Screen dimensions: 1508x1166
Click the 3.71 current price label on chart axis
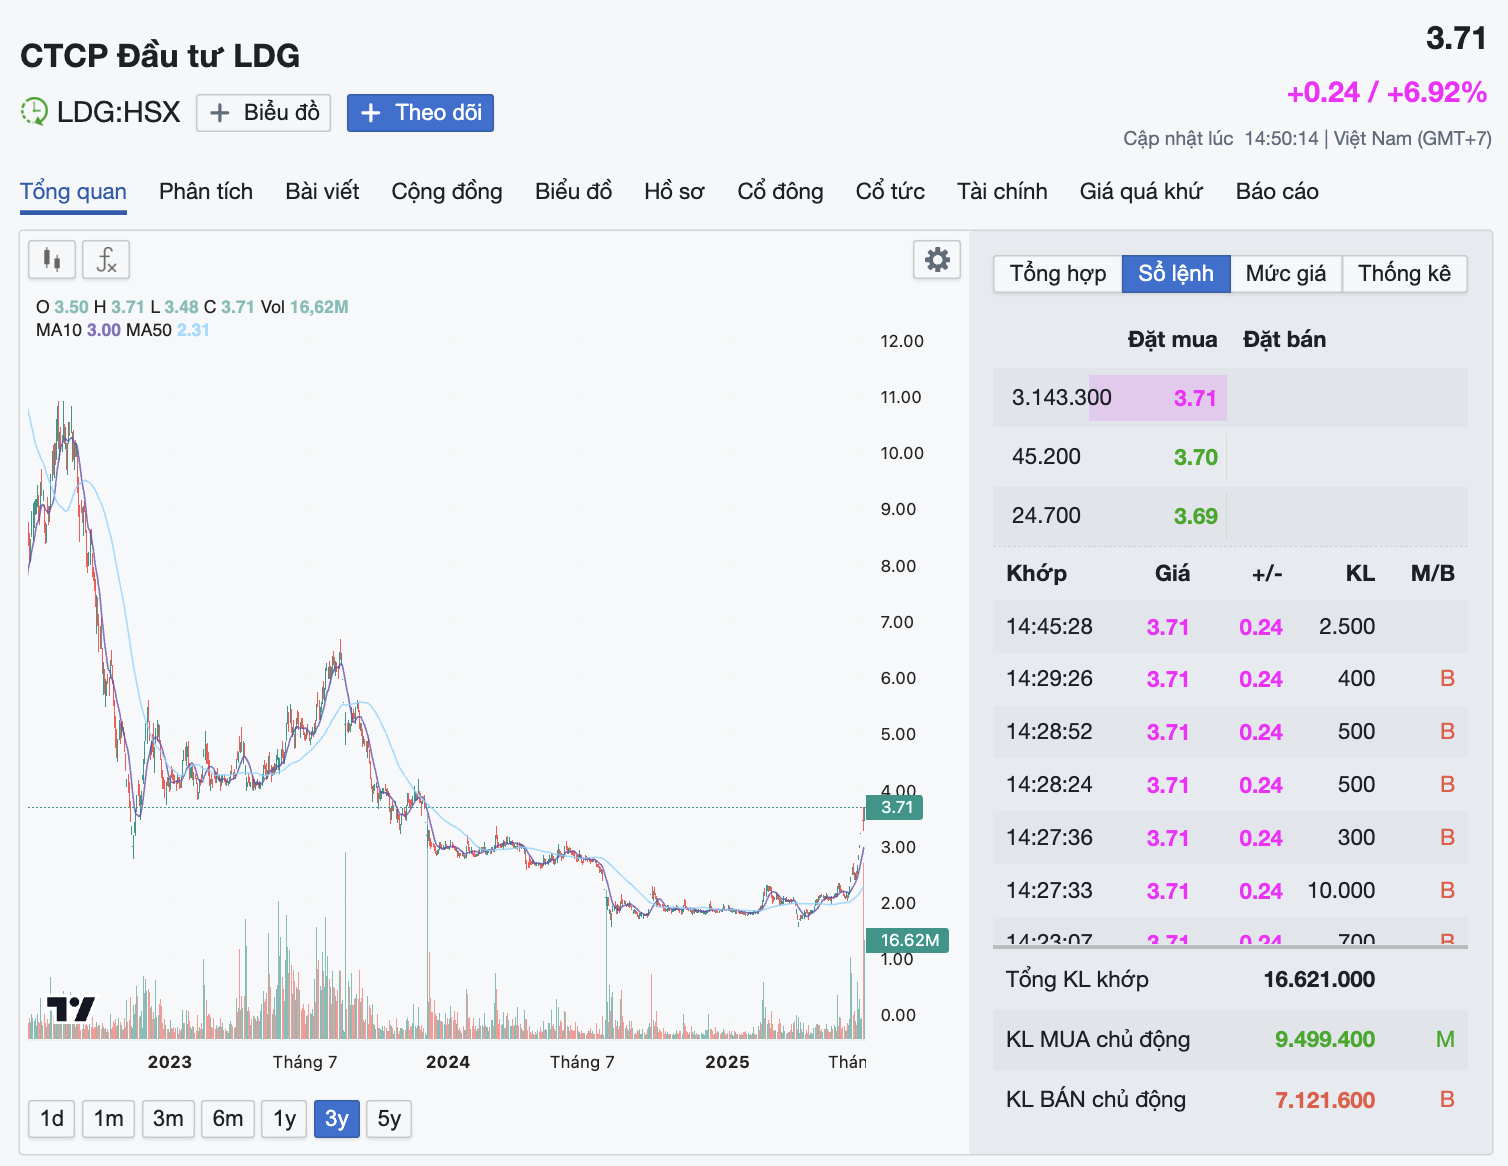(x=894, y=807)
